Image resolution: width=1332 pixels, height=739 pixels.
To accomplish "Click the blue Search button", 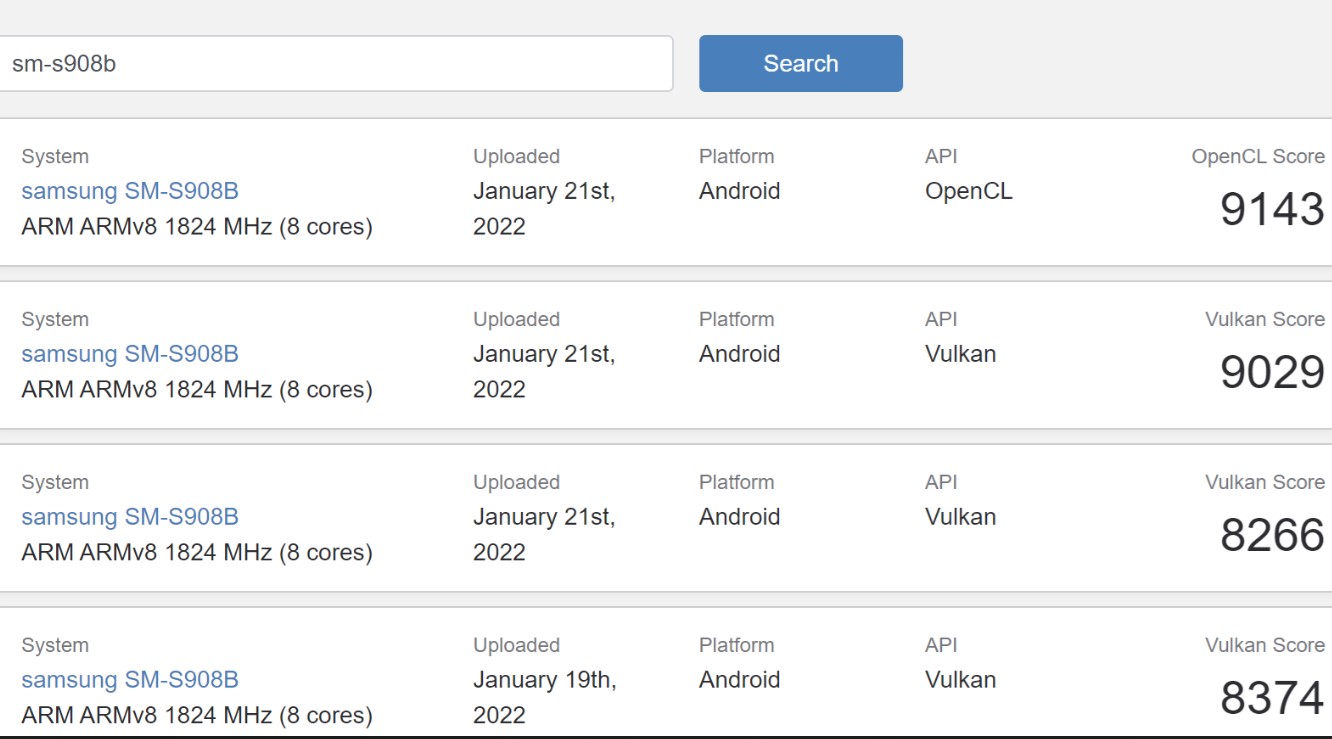I will click(x=800, y=64).
